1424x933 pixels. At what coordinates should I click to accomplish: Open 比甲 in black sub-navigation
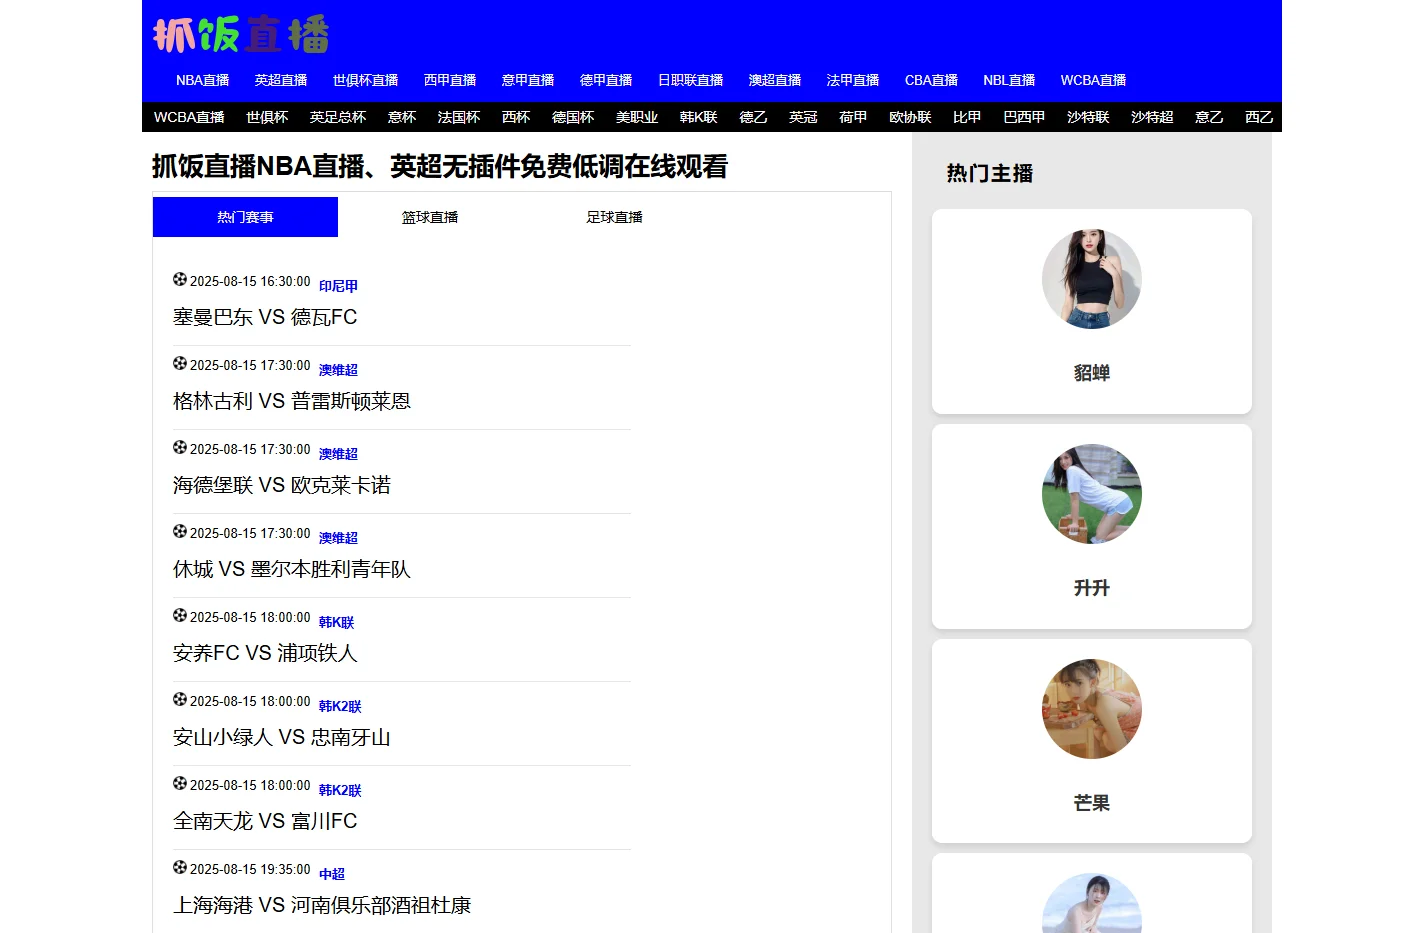(967, 117)
